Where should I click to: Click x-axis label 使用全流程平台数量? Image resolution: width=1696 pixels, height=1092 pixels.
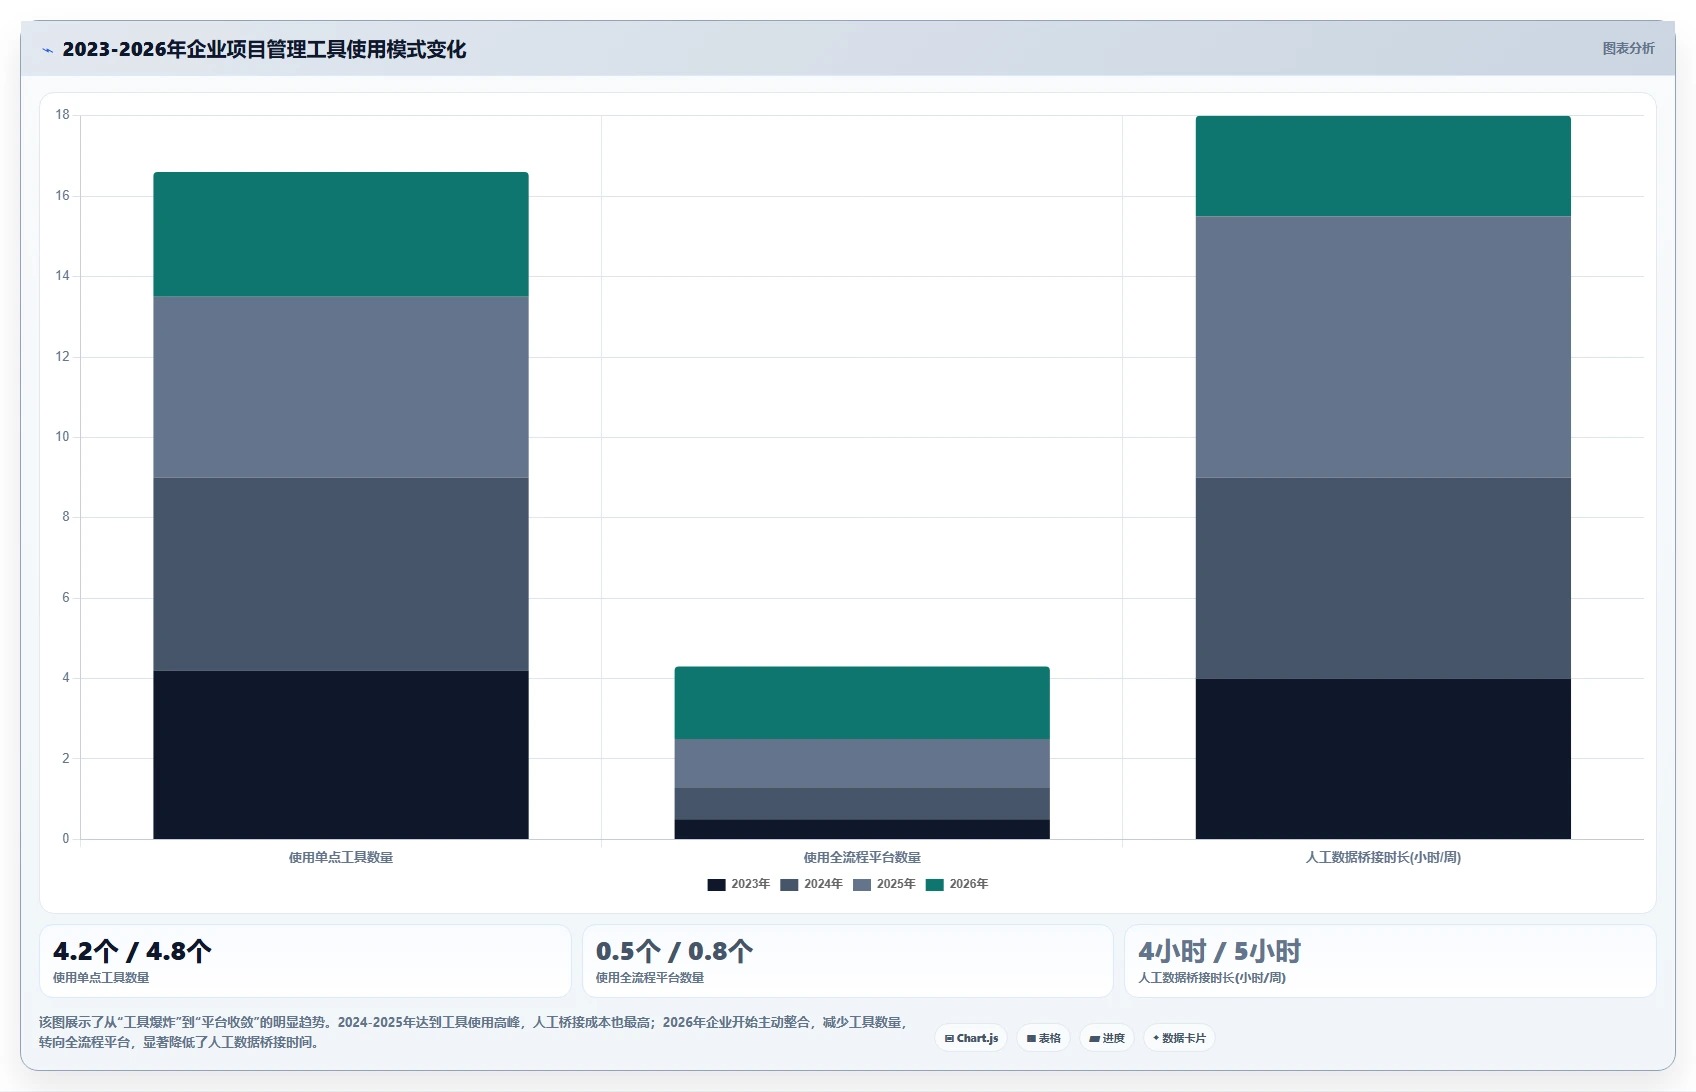pyautogui.click(x=862, y=857)
